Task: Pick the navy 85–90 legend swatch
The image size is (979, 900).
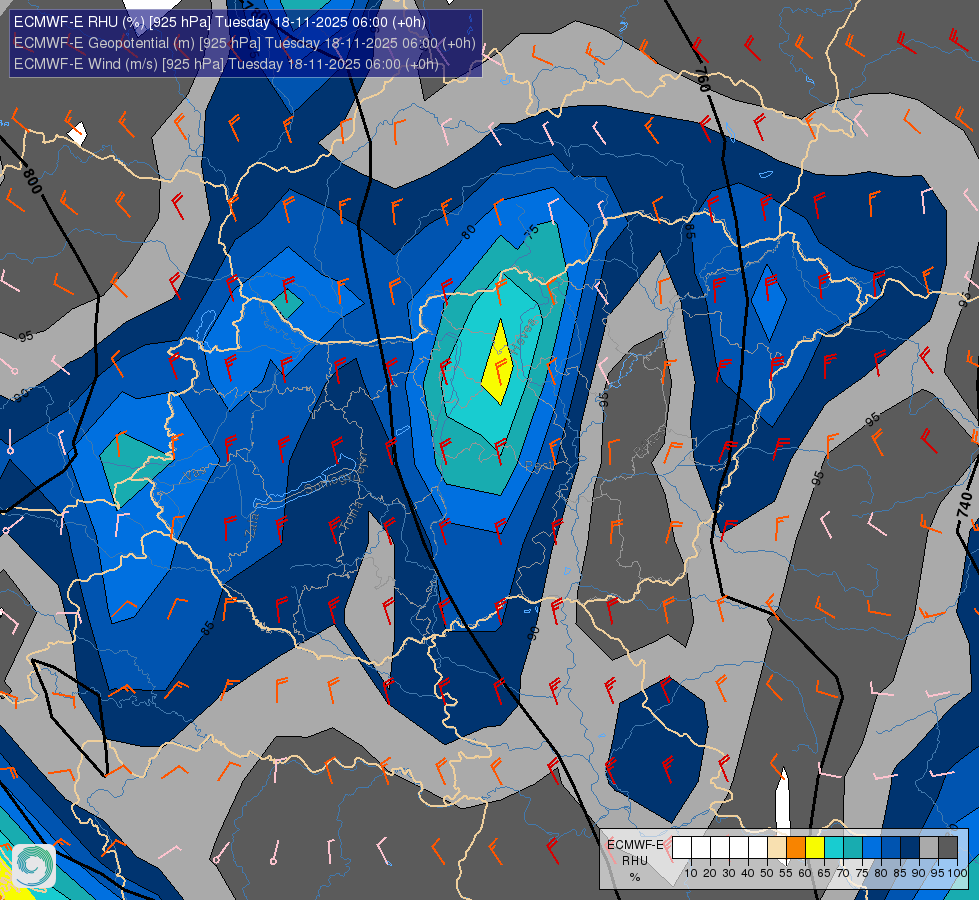Action: pos(910,848)
